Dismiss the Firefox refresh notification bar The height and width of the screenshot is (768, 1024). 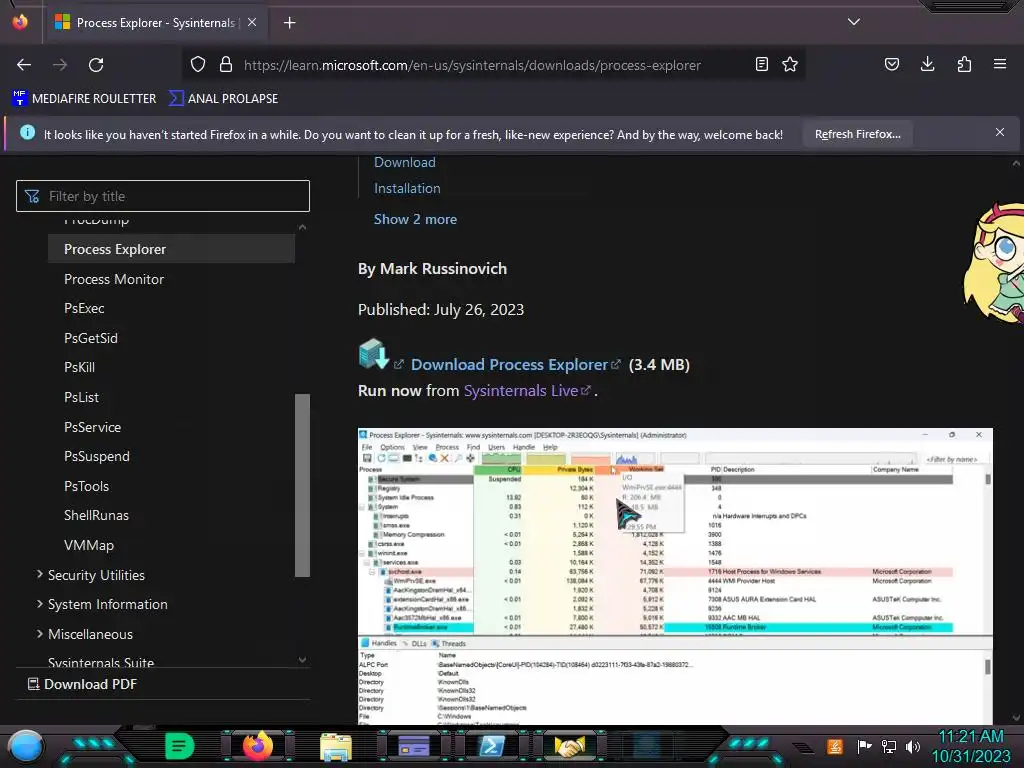(x=1000, y=133)
